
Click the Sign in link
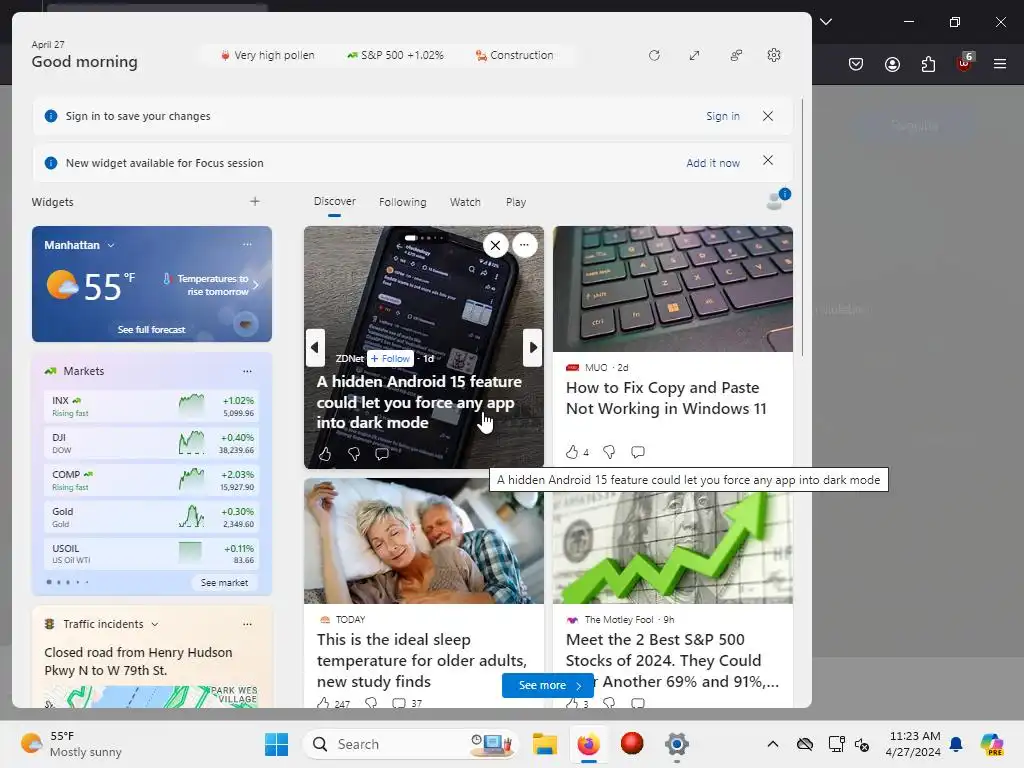[722, 116]
